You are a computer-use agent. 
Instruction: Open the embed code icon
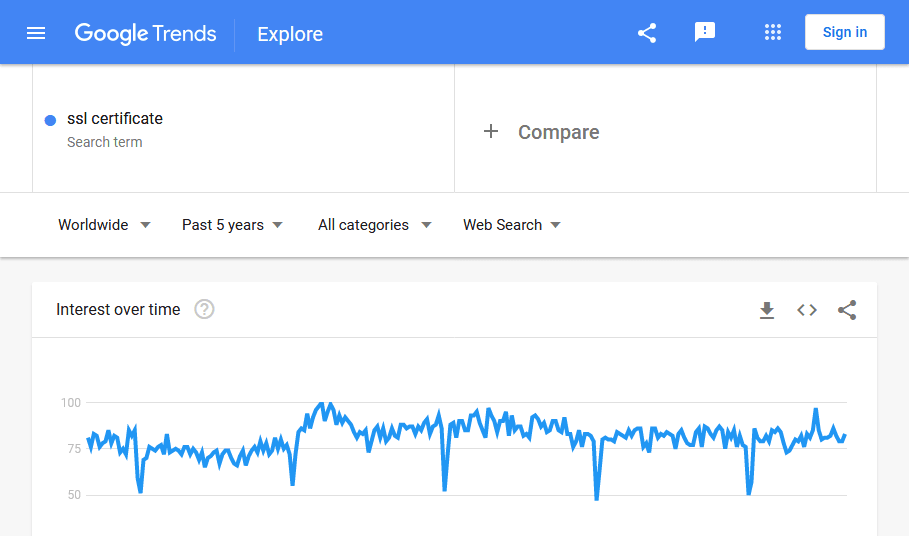point(807,310)
